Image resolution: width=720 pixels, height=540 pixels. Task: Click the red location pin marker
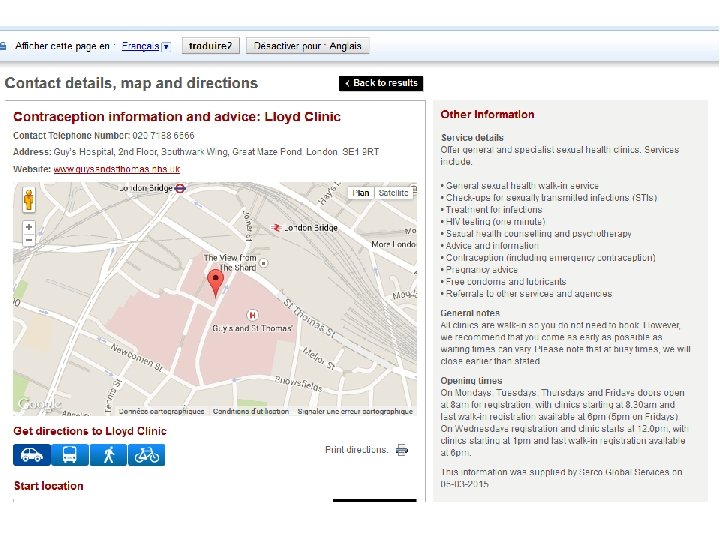coord(215,283)
